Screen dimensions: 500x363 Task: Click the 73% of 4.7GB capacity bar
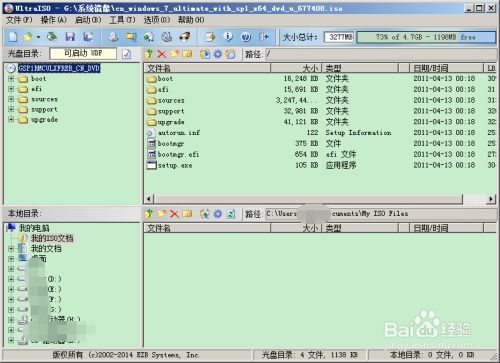426,37
